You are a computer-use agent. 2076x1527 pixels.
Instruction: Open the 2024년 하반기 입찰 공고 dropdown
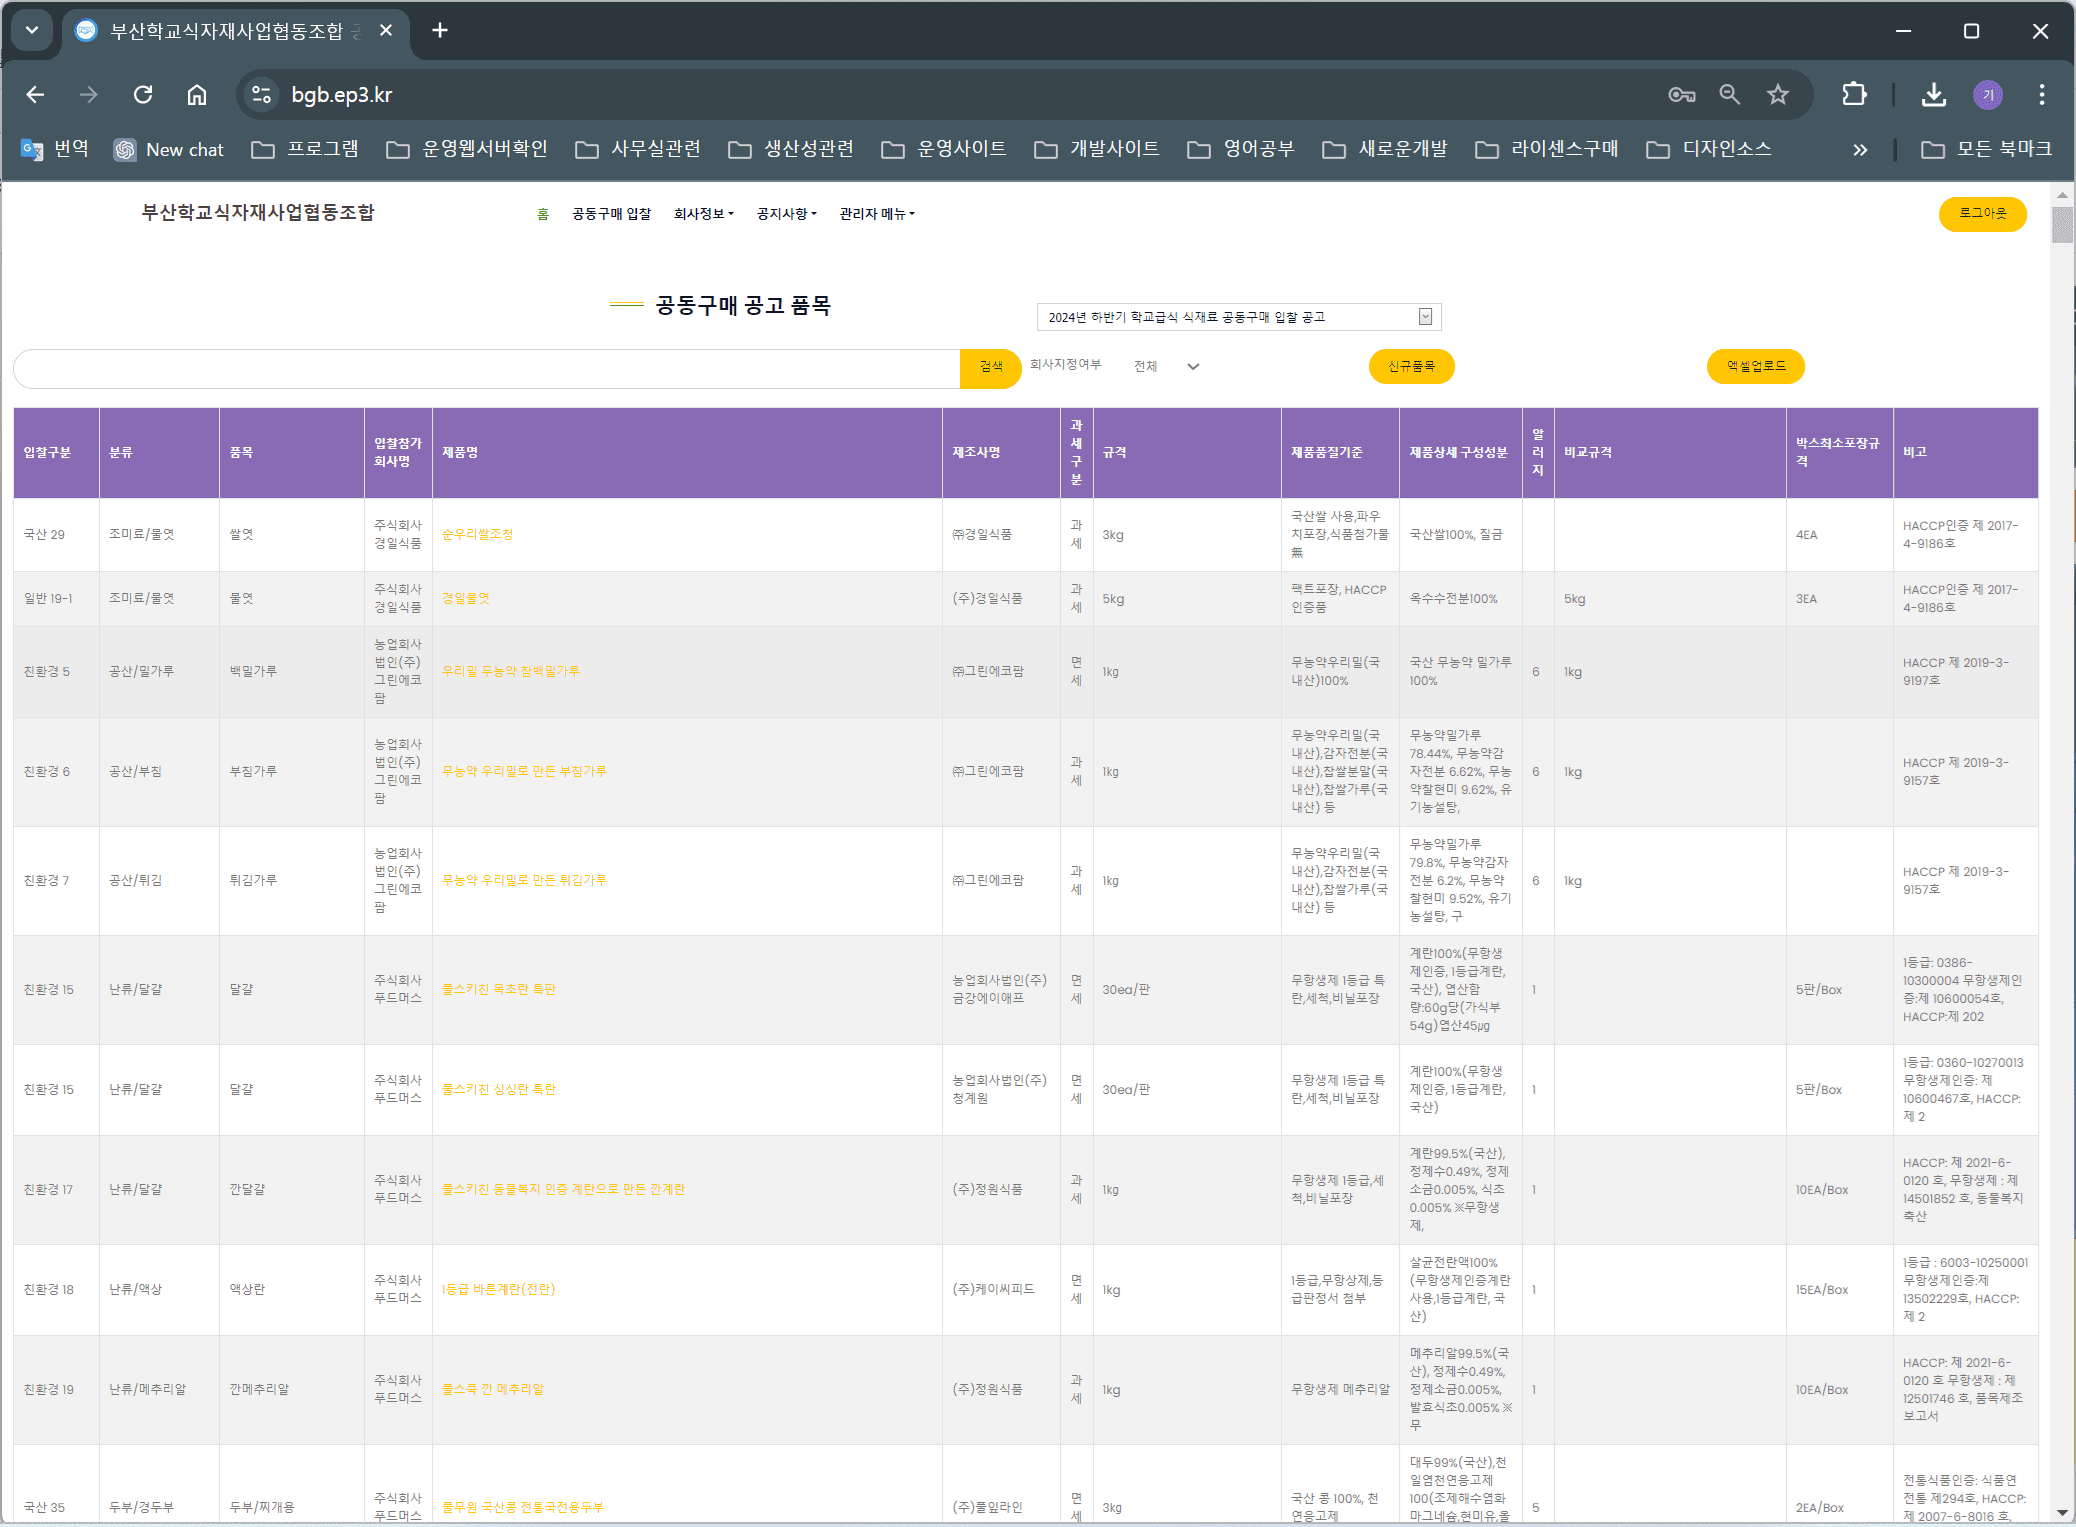[x=1238, y=317]
